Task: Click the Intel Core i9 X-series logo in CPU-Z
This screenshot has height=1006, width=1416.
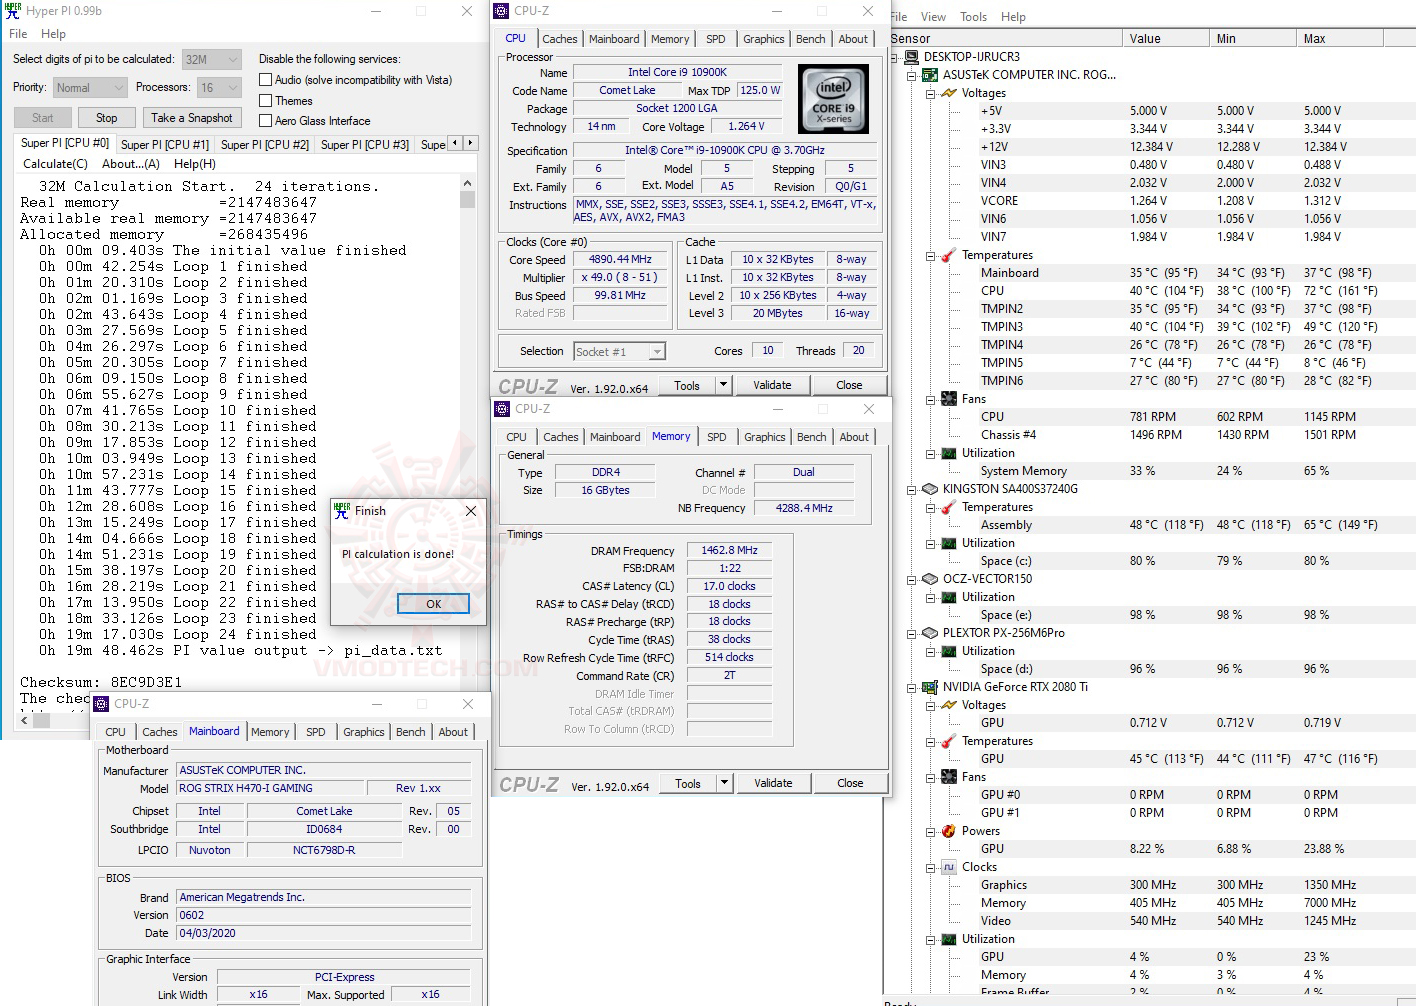Action: [x=833, y=98]
